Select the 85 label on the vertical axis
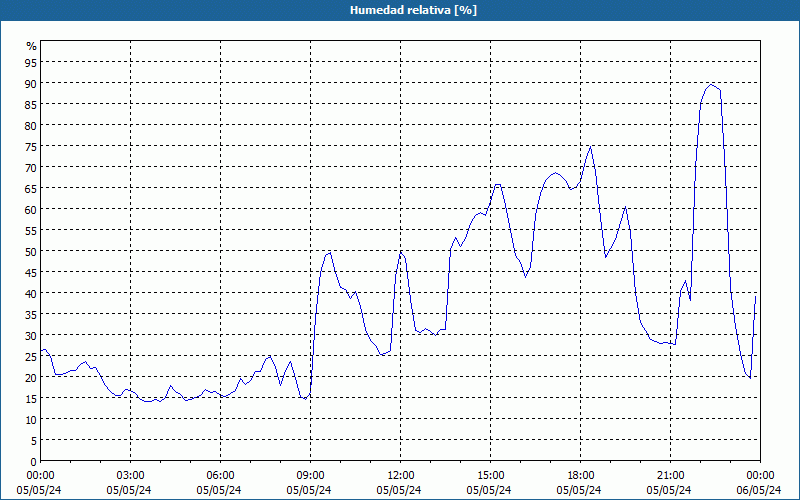Image resolution: width=800 pixels, height=500 pixels. click(31, 104)
